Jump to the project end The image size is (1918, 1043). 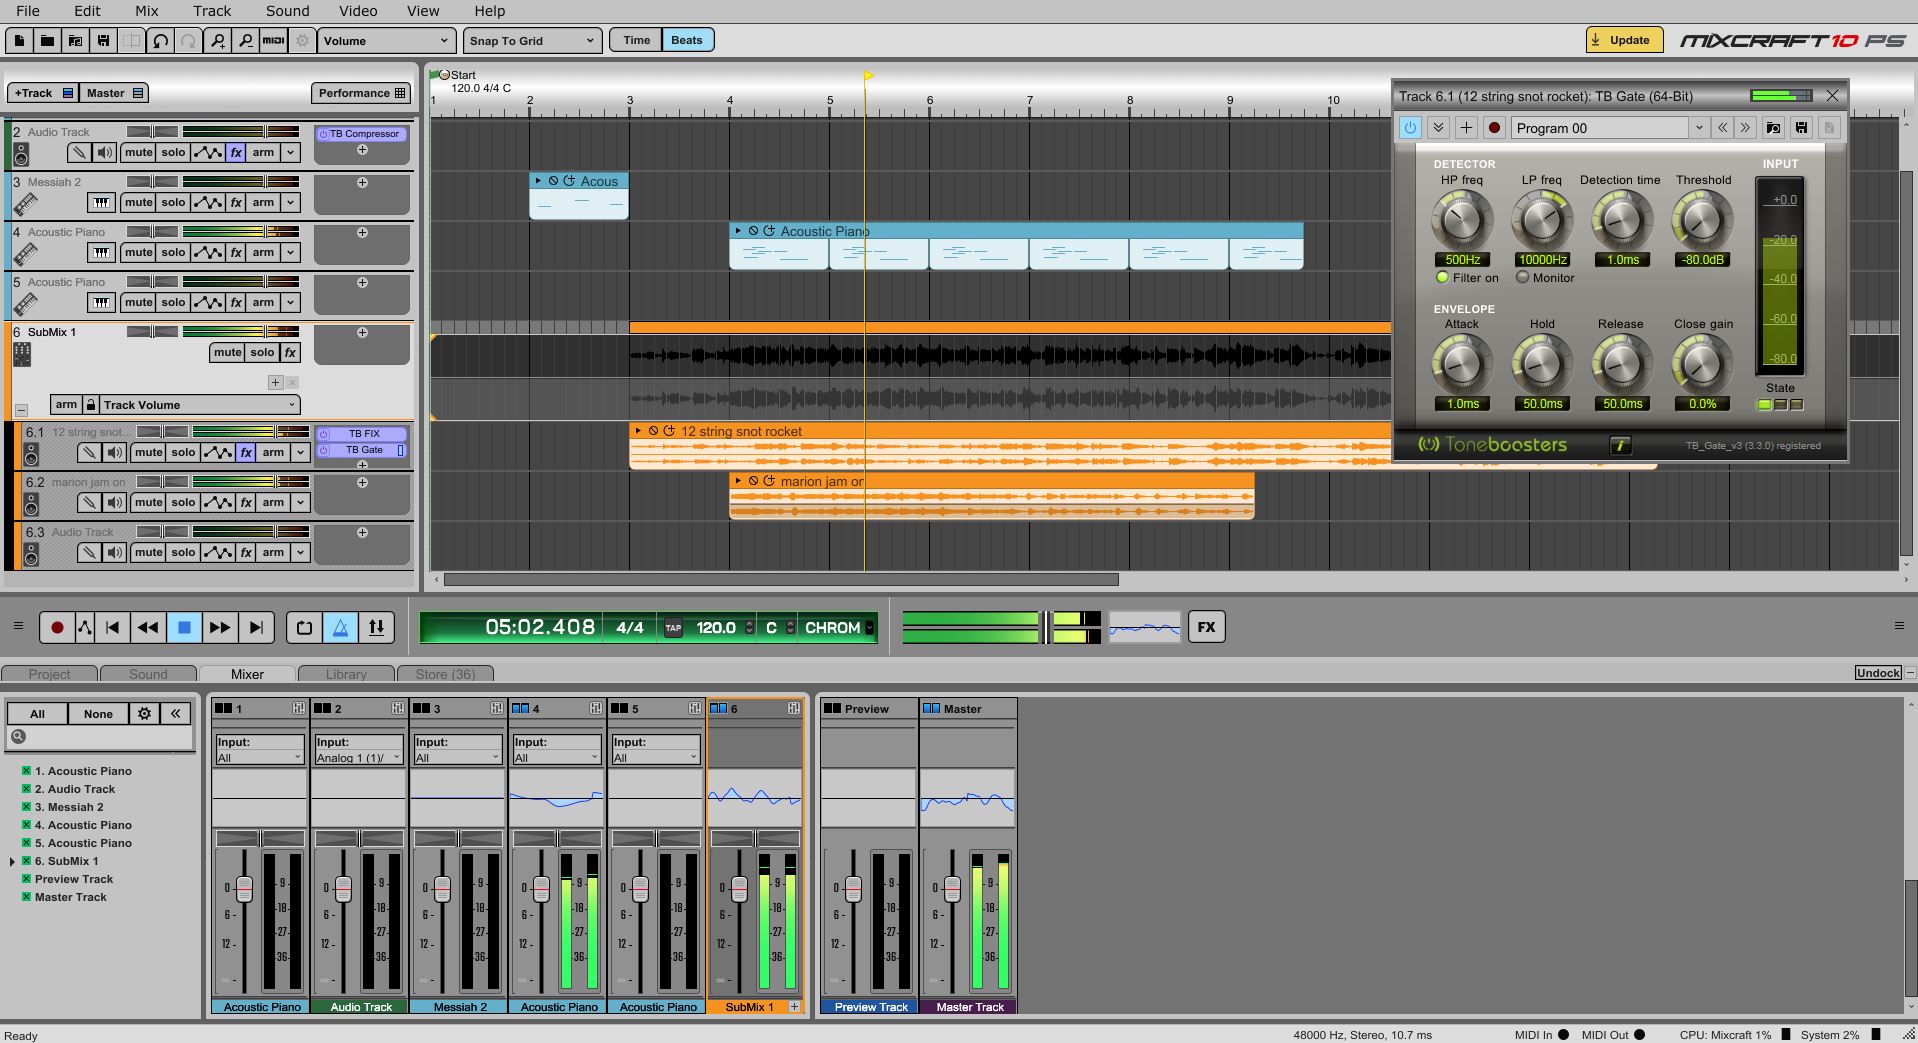point(256,628)
